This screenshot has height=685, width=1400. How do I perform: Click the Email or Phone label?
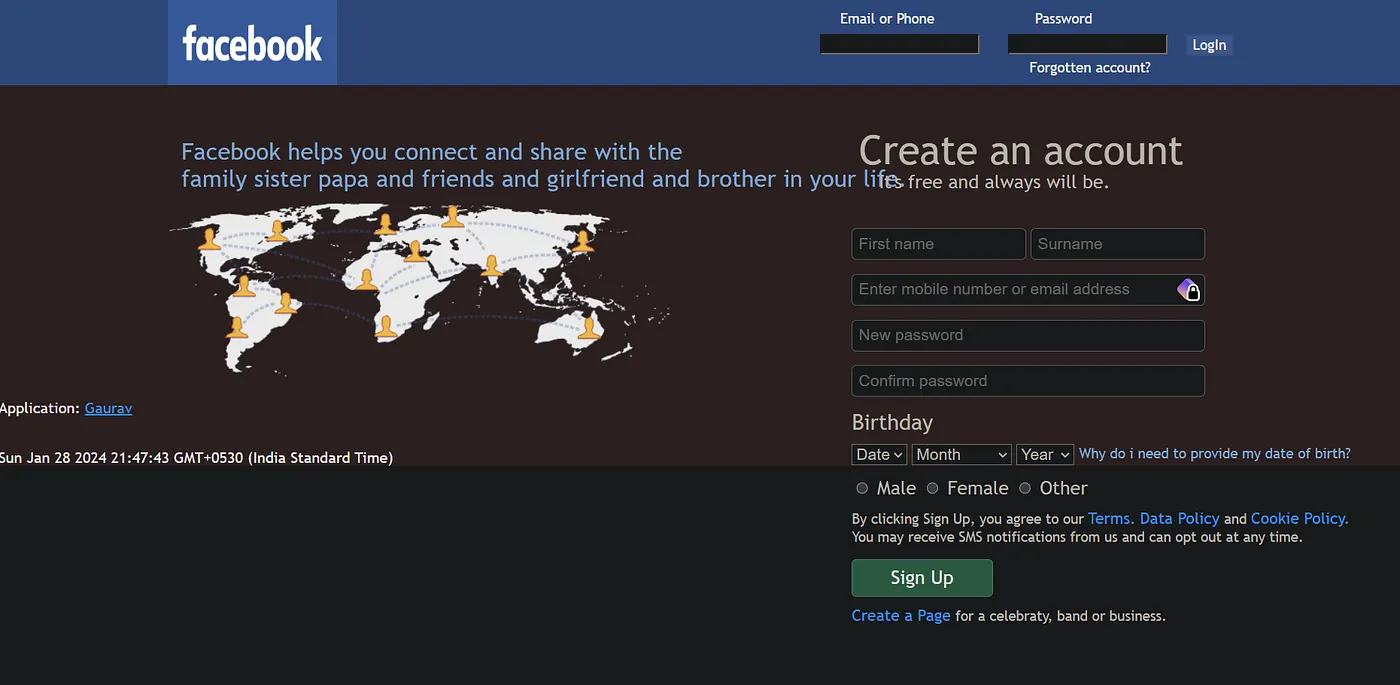pyautogui.click(x=887, y=19)
